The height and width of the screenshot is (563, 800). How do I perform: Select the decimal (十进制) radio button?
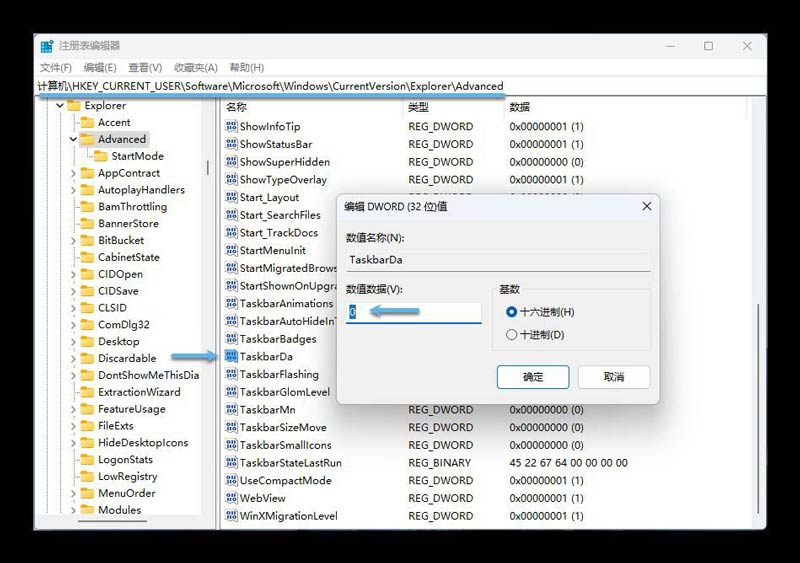pos(512,335)
